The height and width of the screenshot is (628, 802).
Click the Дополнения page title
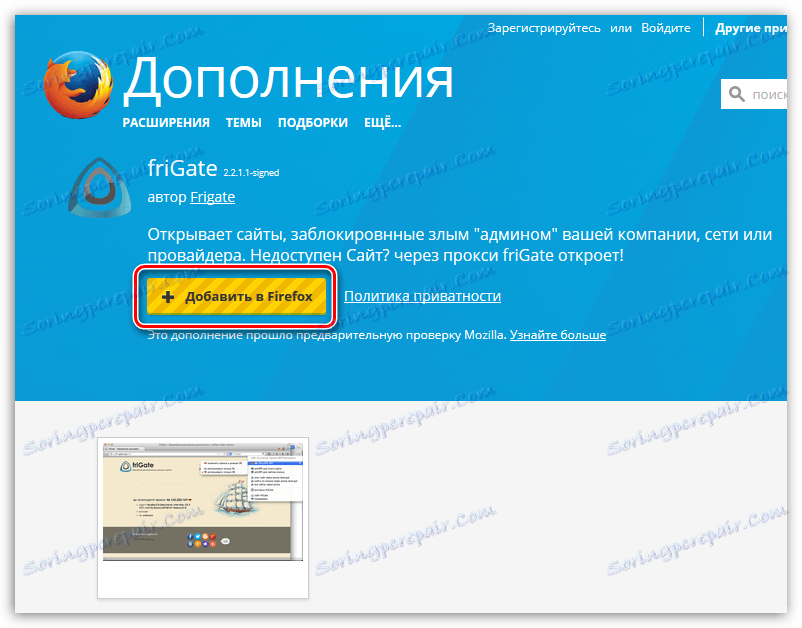(288, 79)
